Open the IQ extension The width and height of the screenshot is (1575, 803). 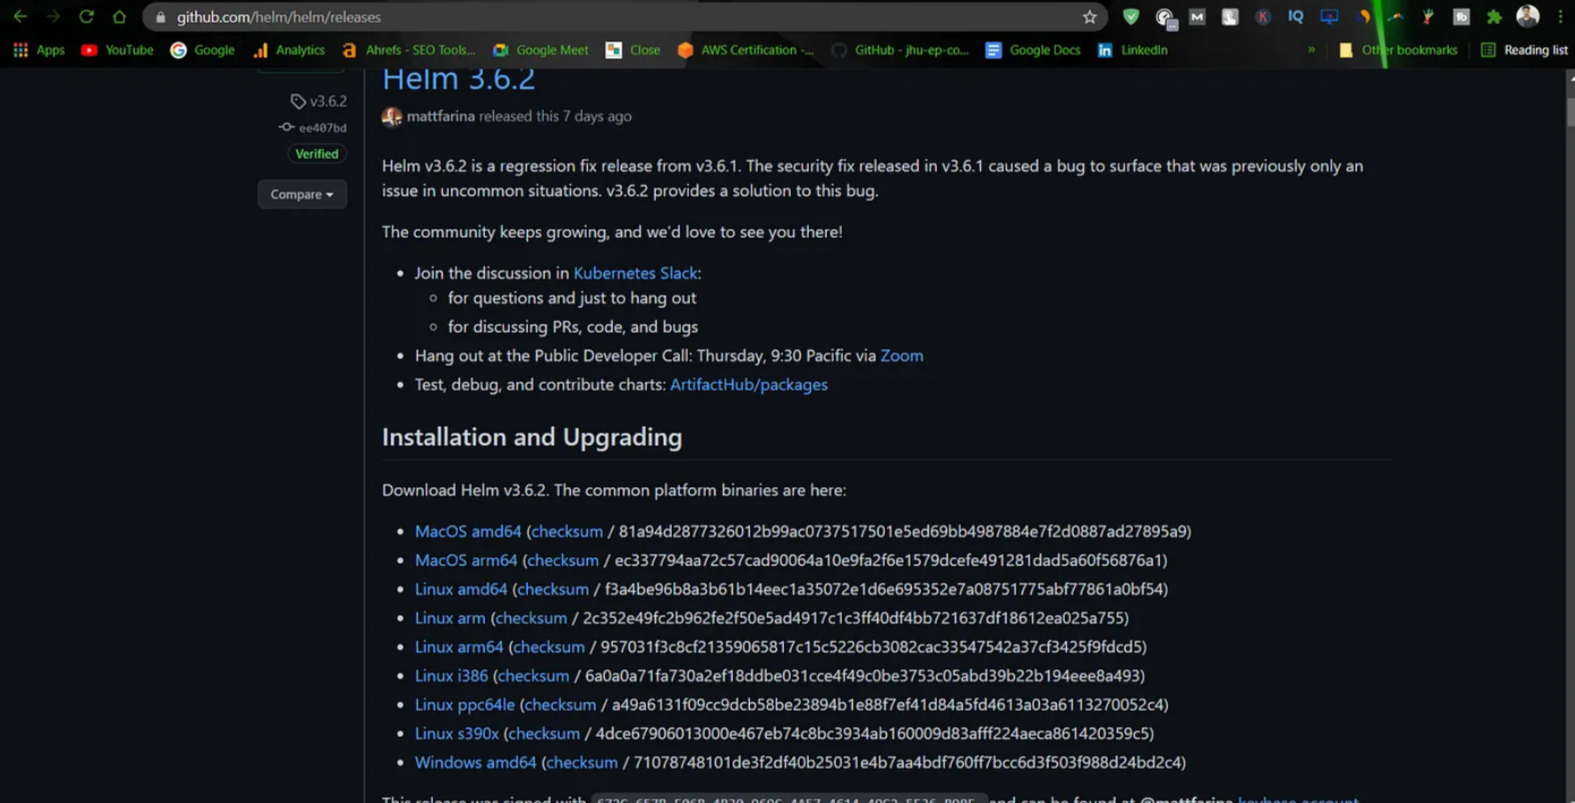1296,17
